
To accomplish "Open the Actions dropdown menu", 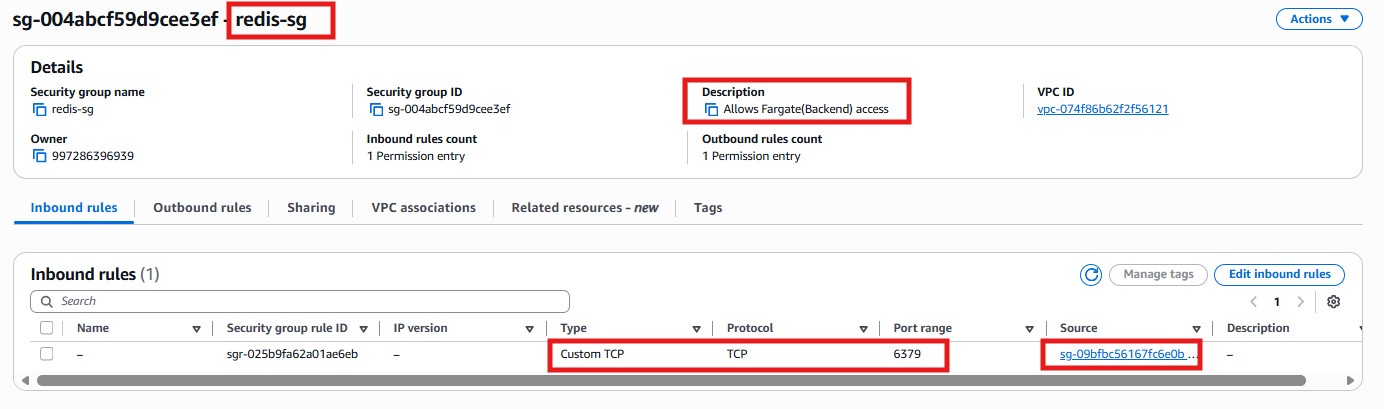I will pos(1319,19).
